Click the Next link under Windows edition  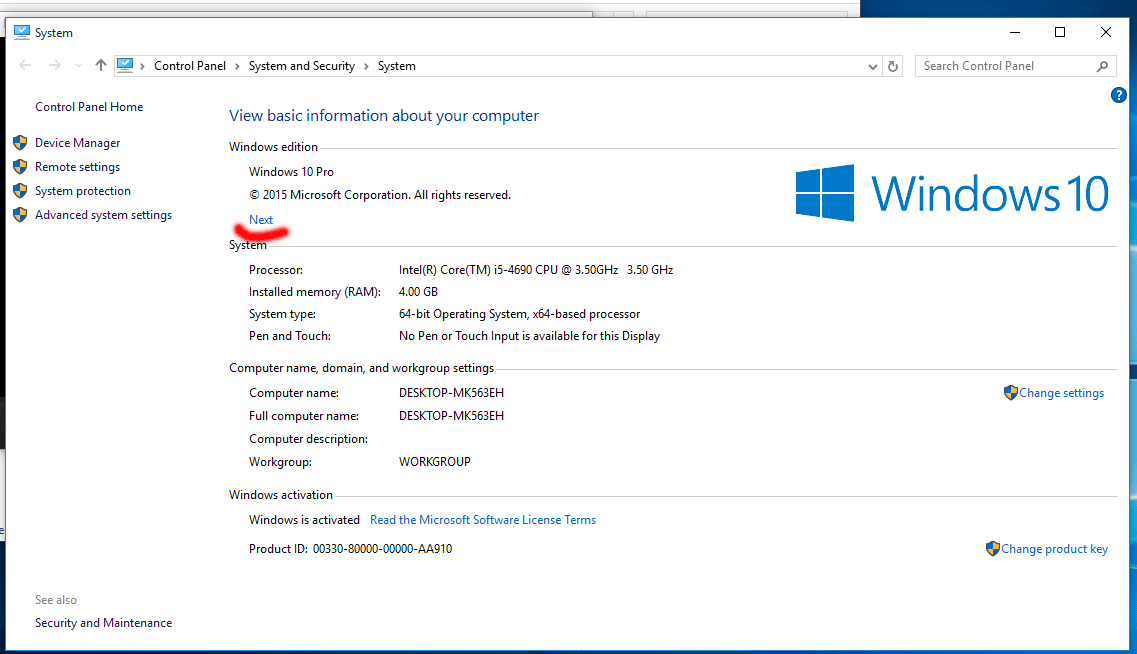(261, 220)
